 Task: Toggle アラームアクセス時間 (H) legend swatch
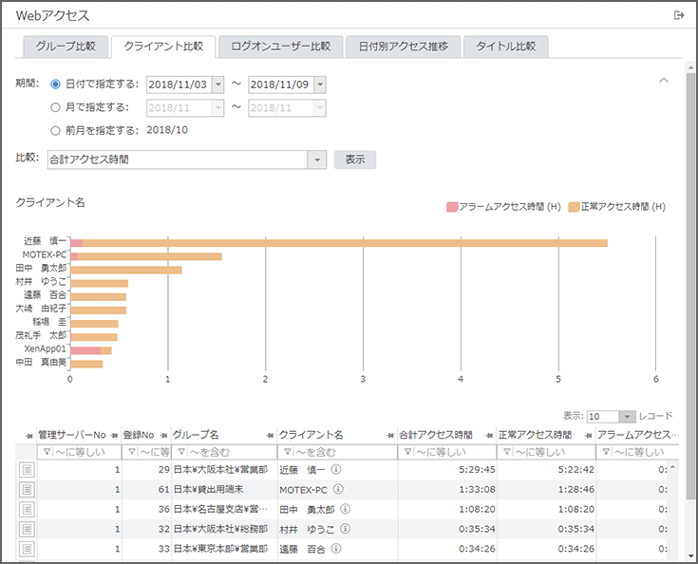pos(452,207)
